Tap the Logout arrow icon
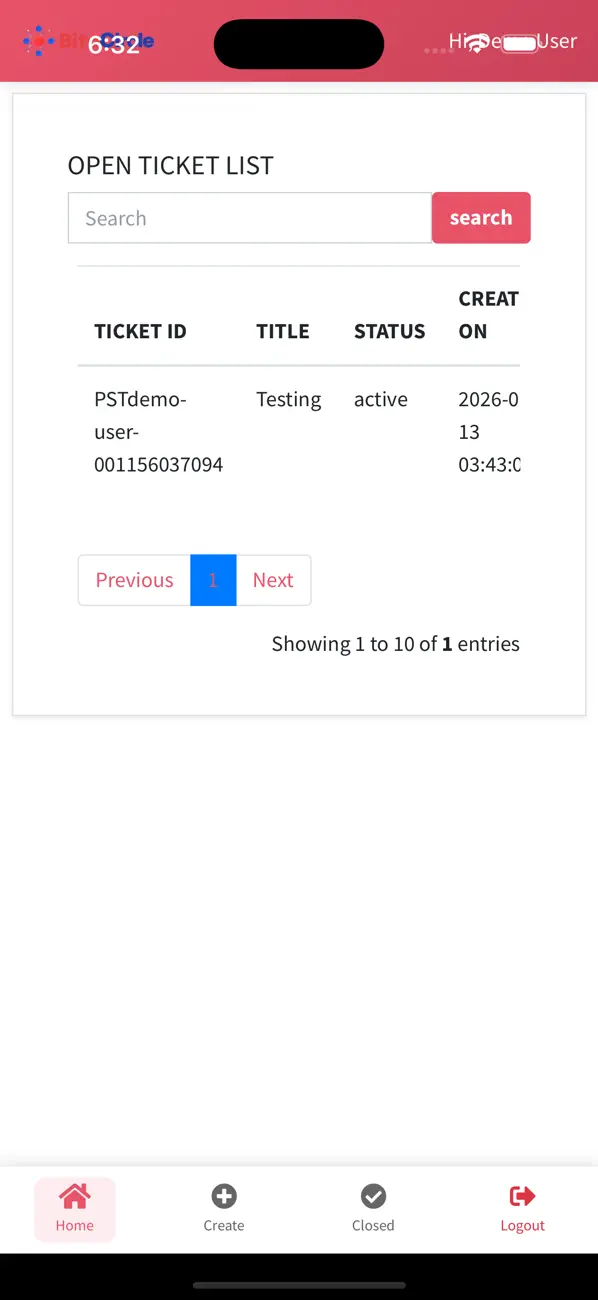Viewport: 598px width, 1300px height. [522, 1194]
